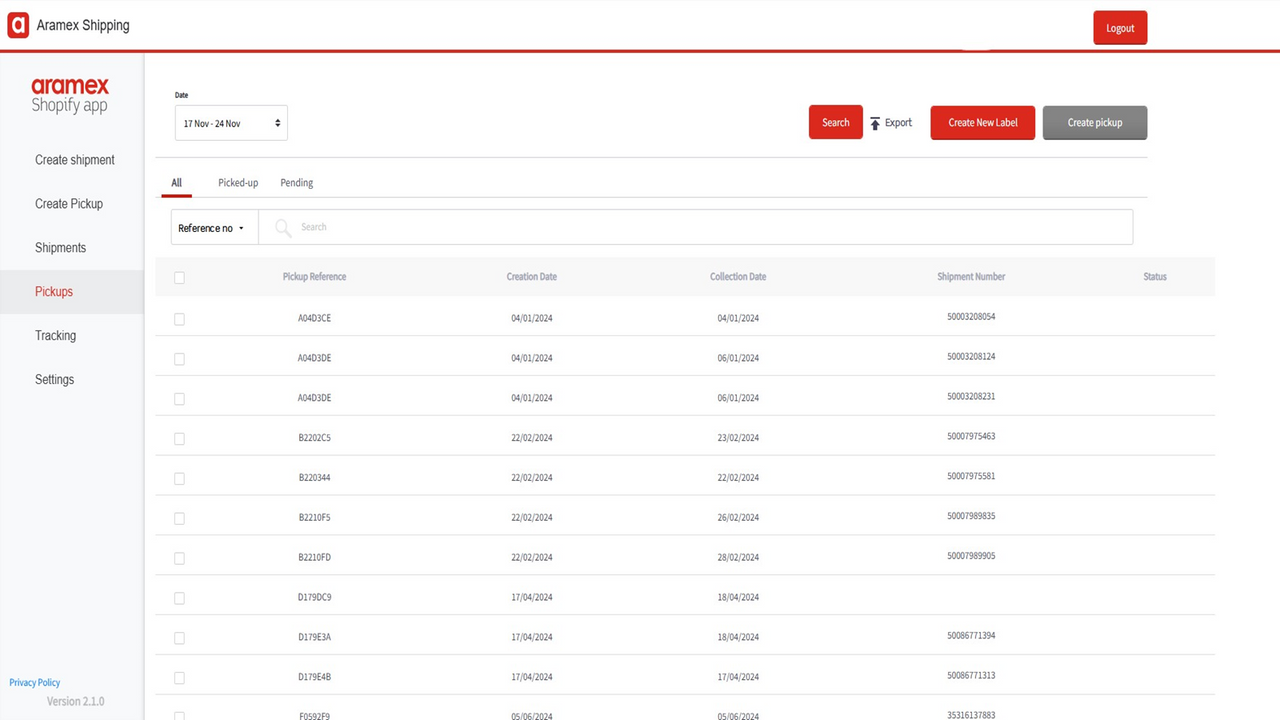
Task: Tick the checkbox for pickup B2210FD
Action: coord(180,558)
